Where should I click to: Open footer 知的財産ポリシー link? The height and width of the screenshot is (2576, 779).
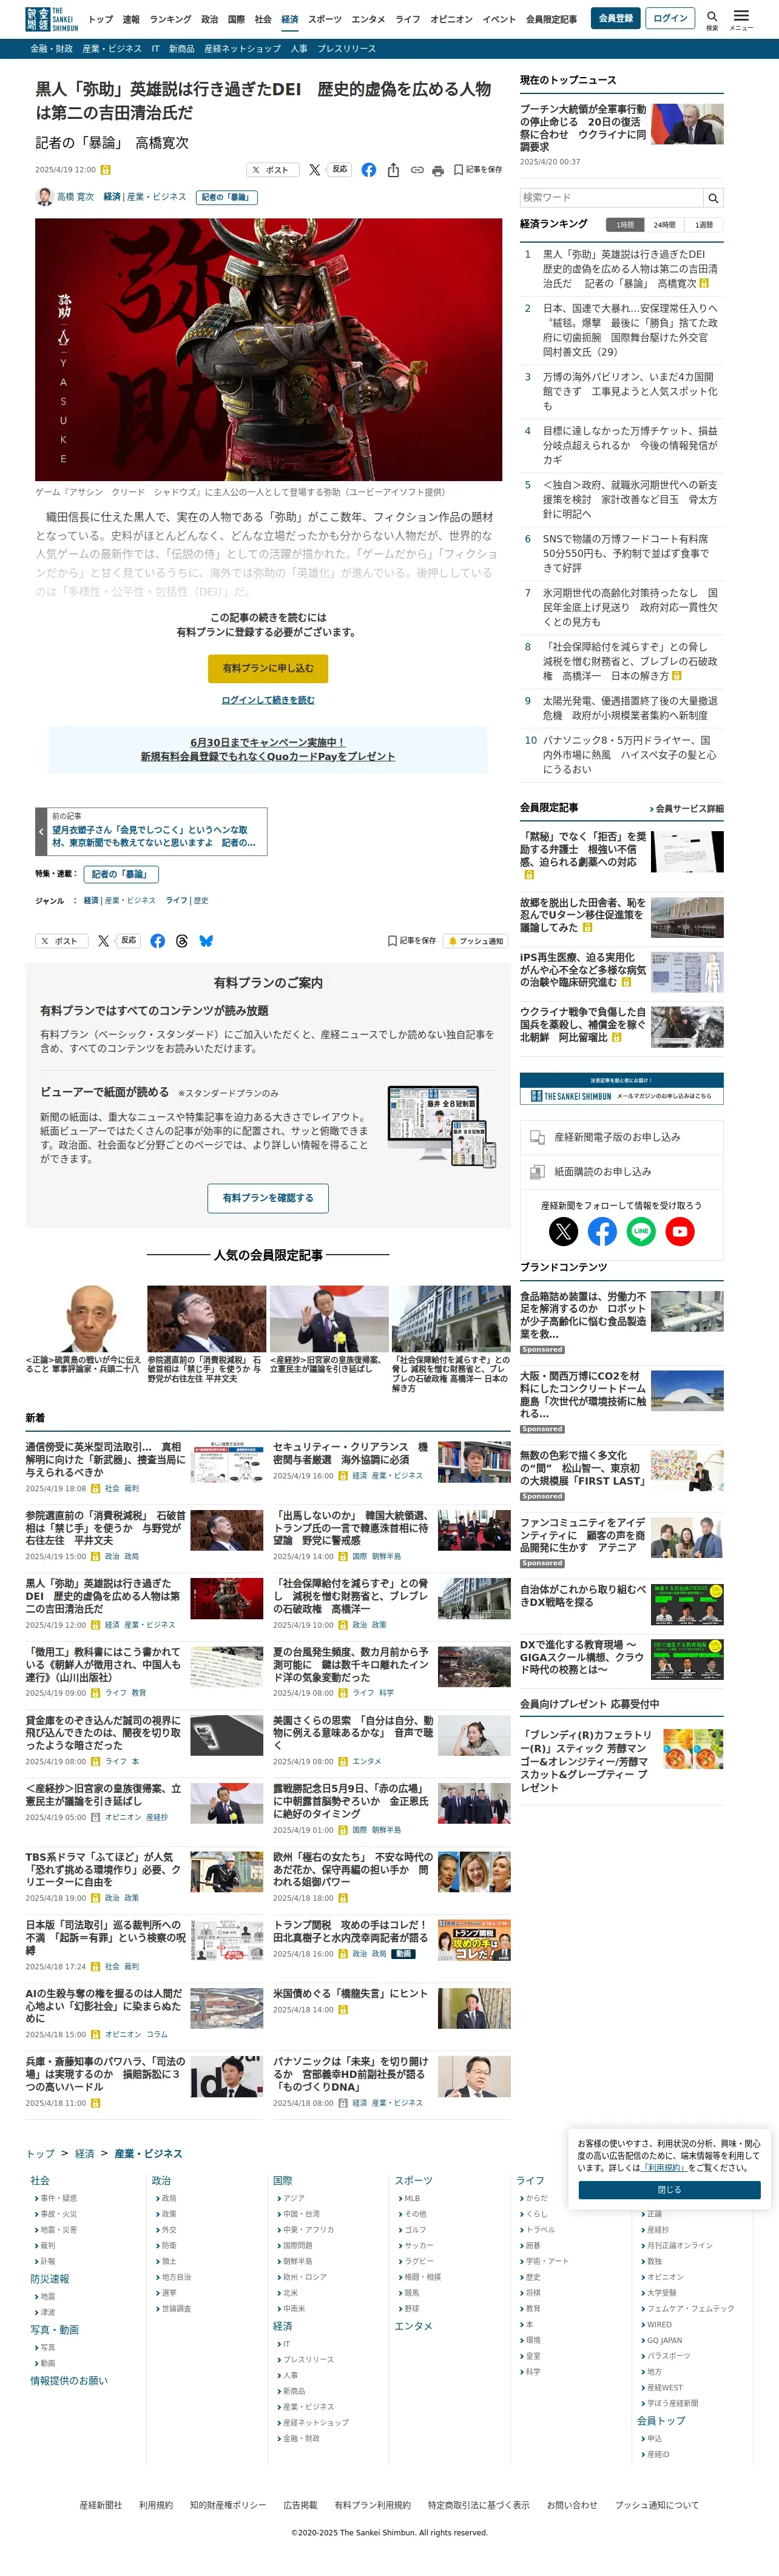click(x=228, y=2505)
